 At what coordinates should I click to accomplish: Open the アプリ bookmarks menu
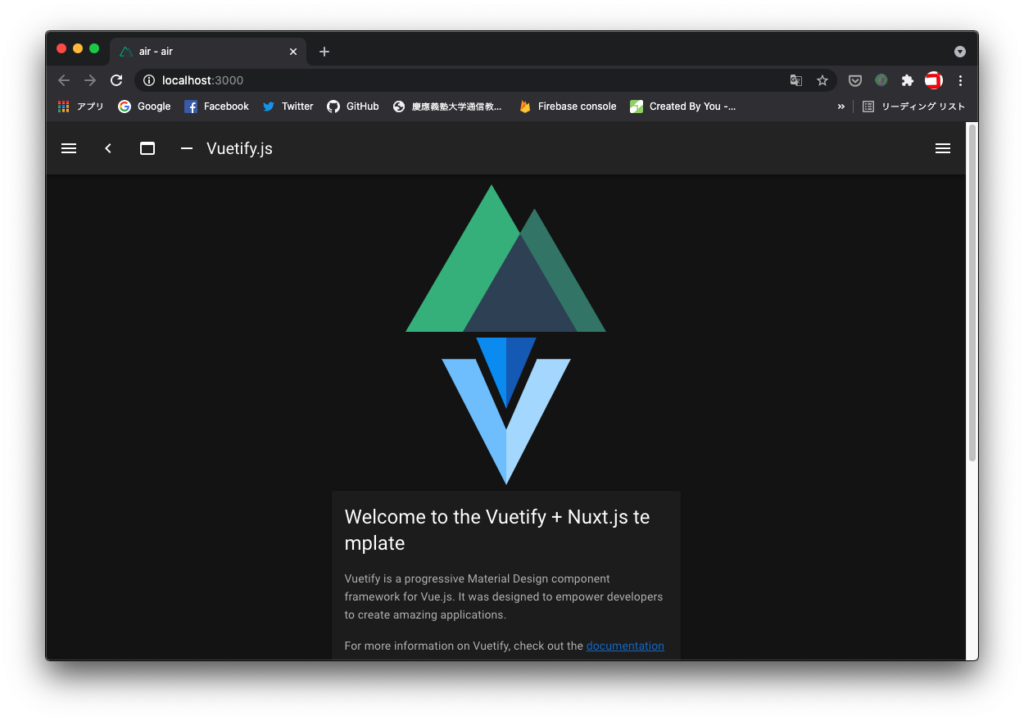(x=80, y=106)
